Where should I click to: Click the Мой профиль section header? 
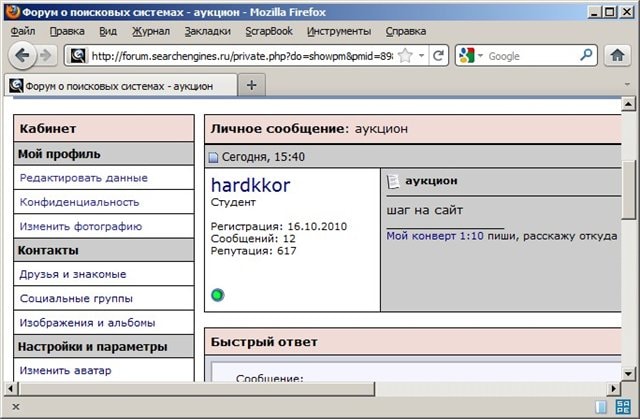point(104,154)
